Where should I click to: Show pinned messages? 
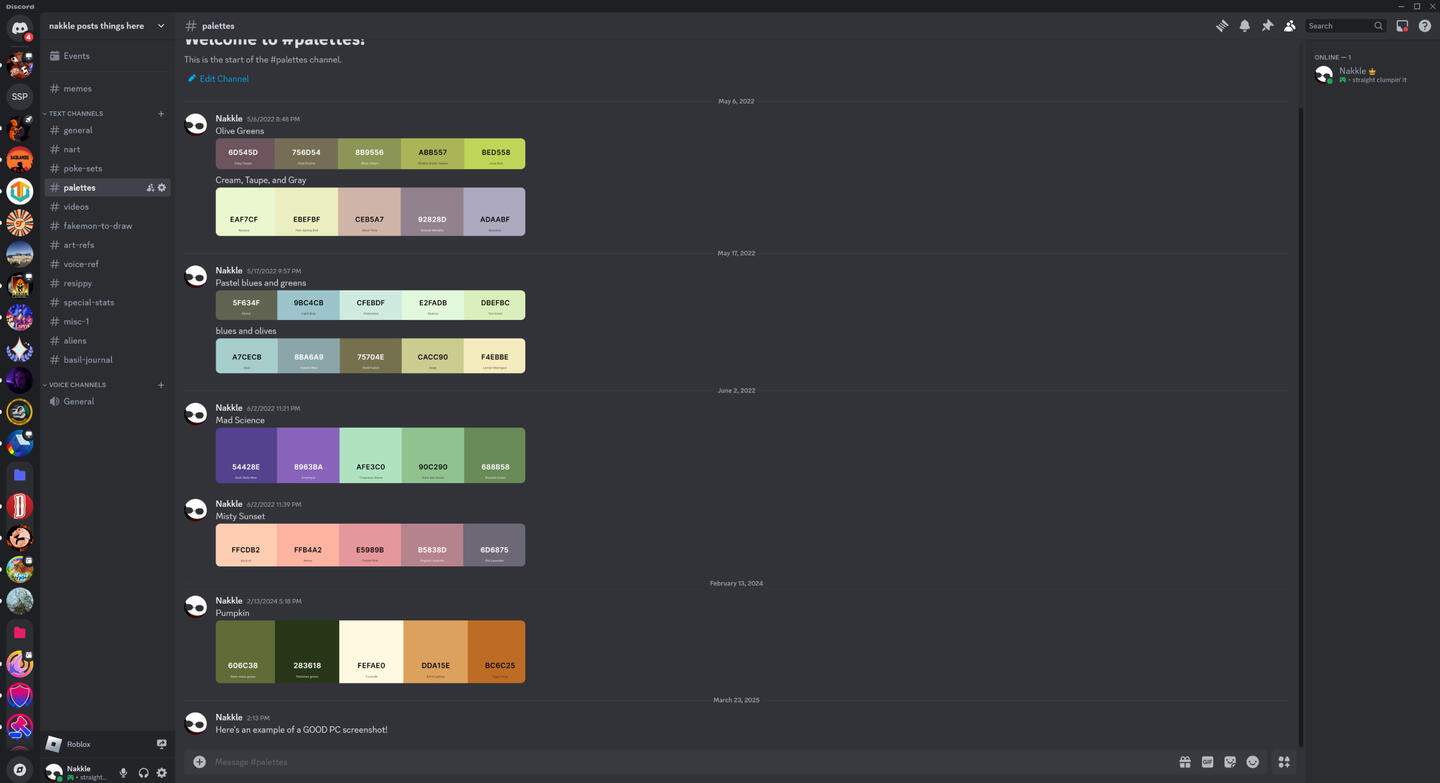coord(1267,26)
